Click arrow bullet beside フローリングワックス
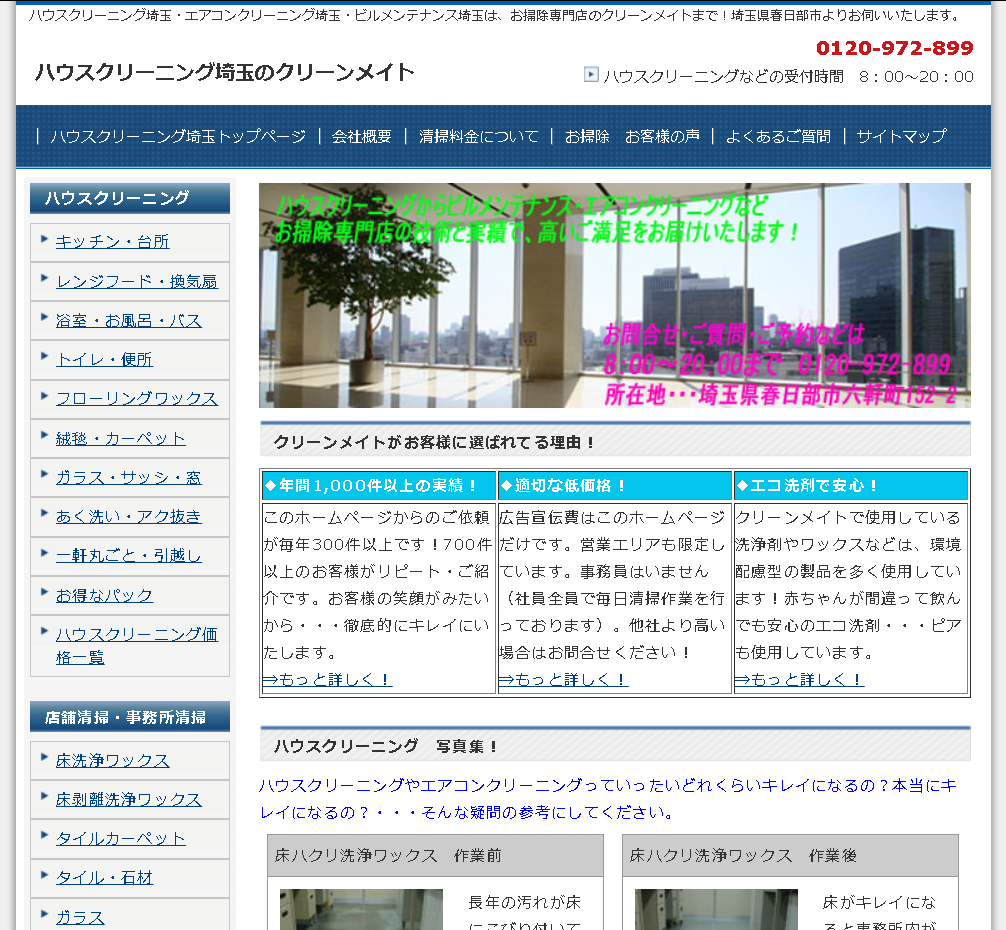Viewport: 1006px width, 930px height. 44,396
